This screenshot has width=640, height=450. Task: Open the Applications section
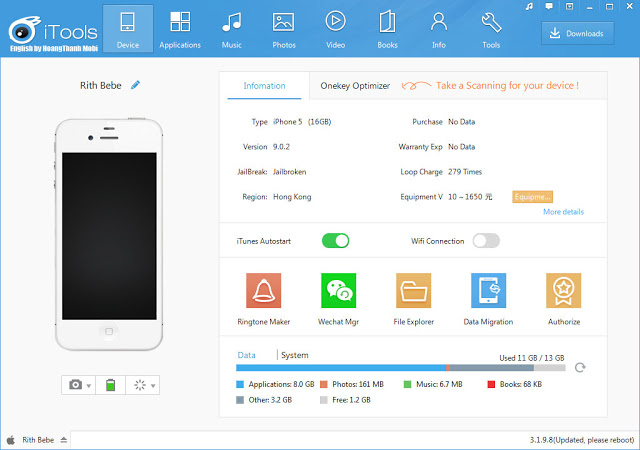pos(180,29)
